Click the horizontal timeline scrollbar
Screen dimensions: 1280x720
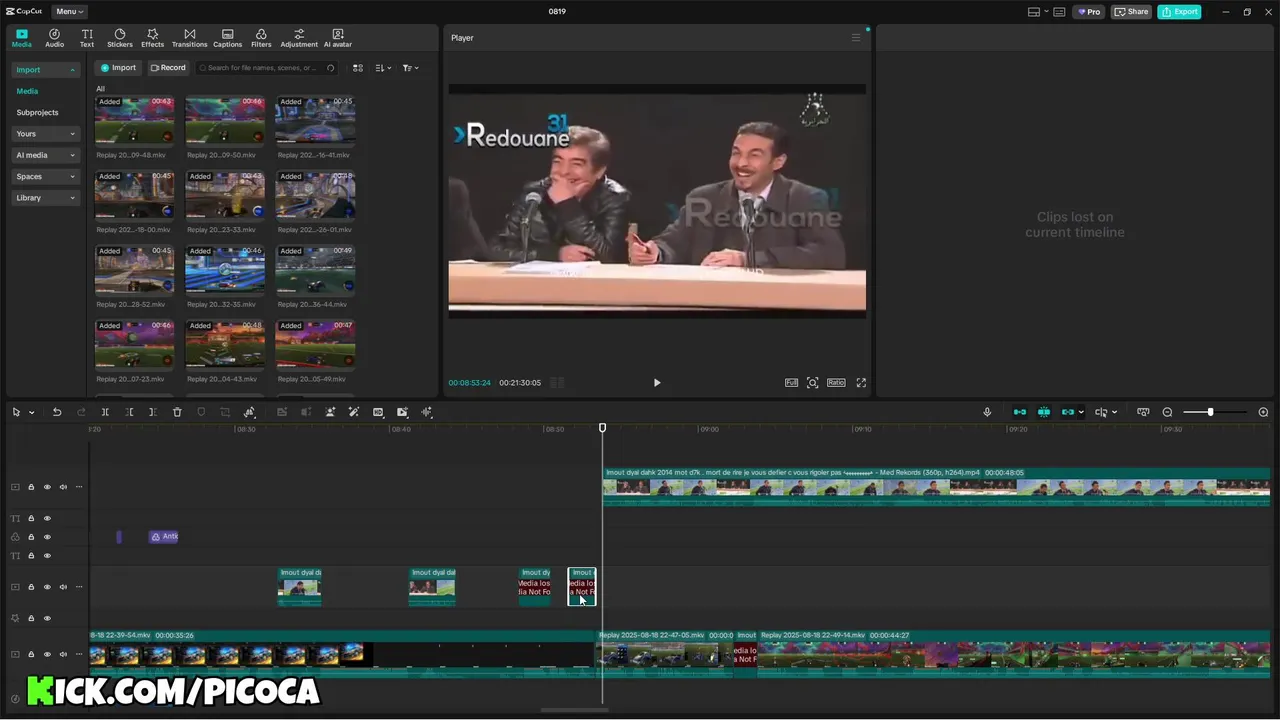[574, 711]
